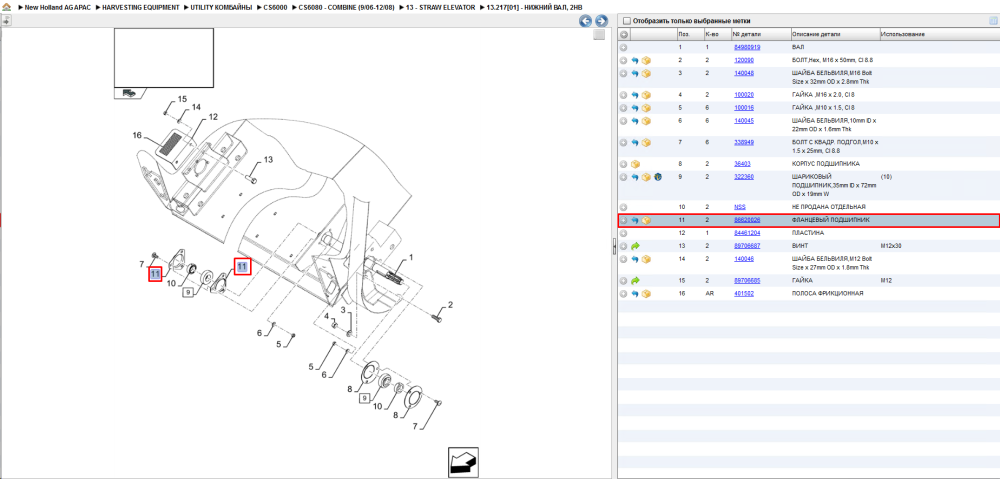Toggle grey plus button for position 4 ГАЙКА
1000x479 pixels.
click(x=624, y=95)
